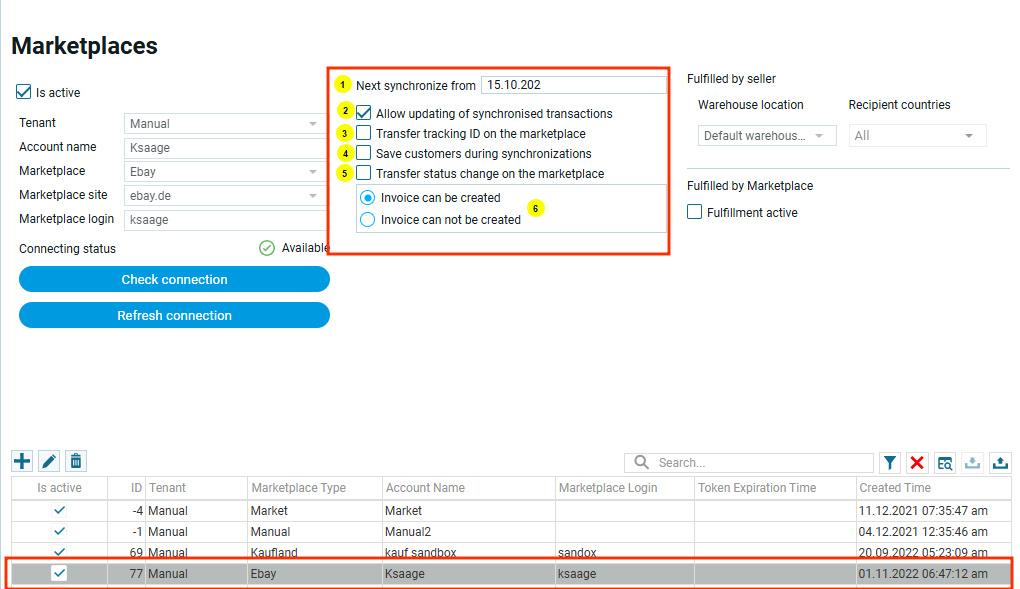Click the export upload icon at far right
This screenshot has height=589, width=1020.
point(1000,462)
